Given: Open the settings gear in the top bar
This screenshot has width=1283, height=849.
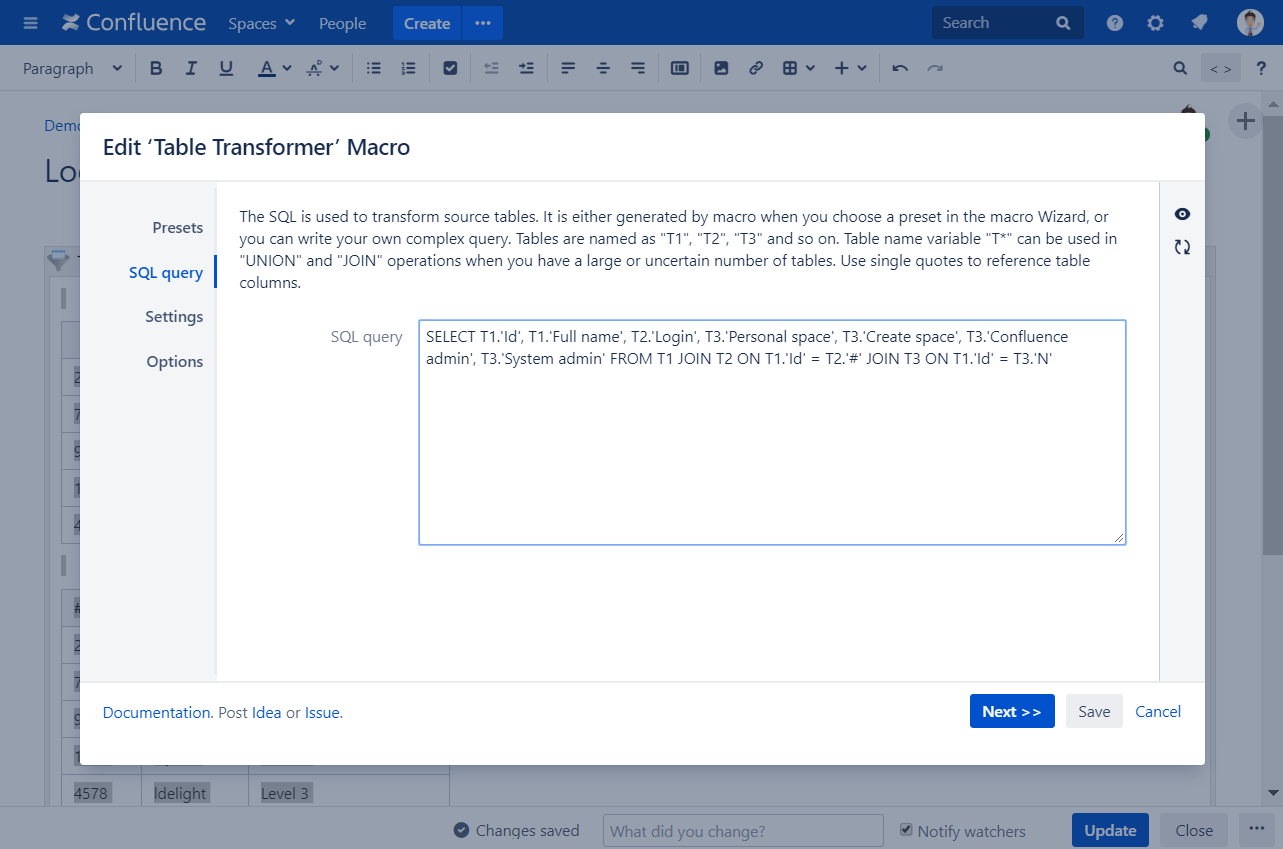Looking at the screenshot, I should pos(1155,23).
